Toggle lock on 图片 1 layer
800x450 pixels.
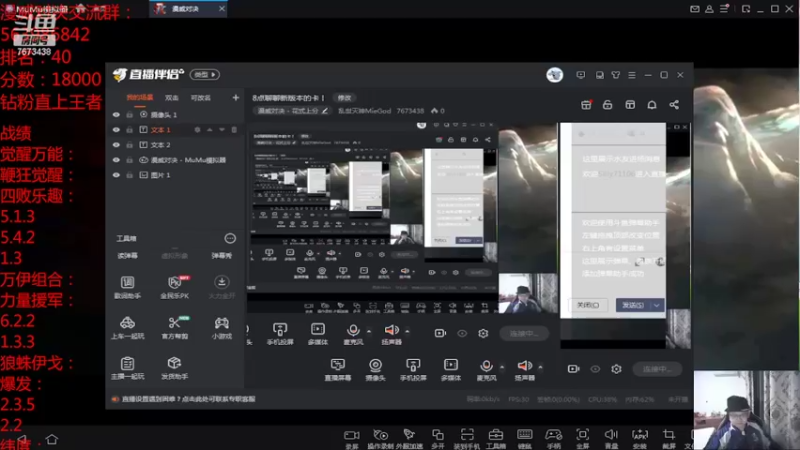pyautogui.click(x=130, y=175)
